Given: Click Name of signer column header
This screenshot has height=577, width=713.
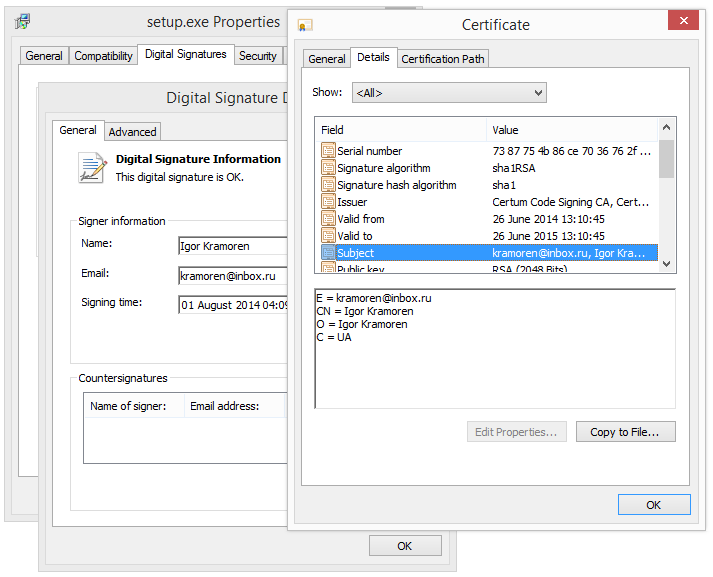Looking at the screenshot, I should click(134, 406).
